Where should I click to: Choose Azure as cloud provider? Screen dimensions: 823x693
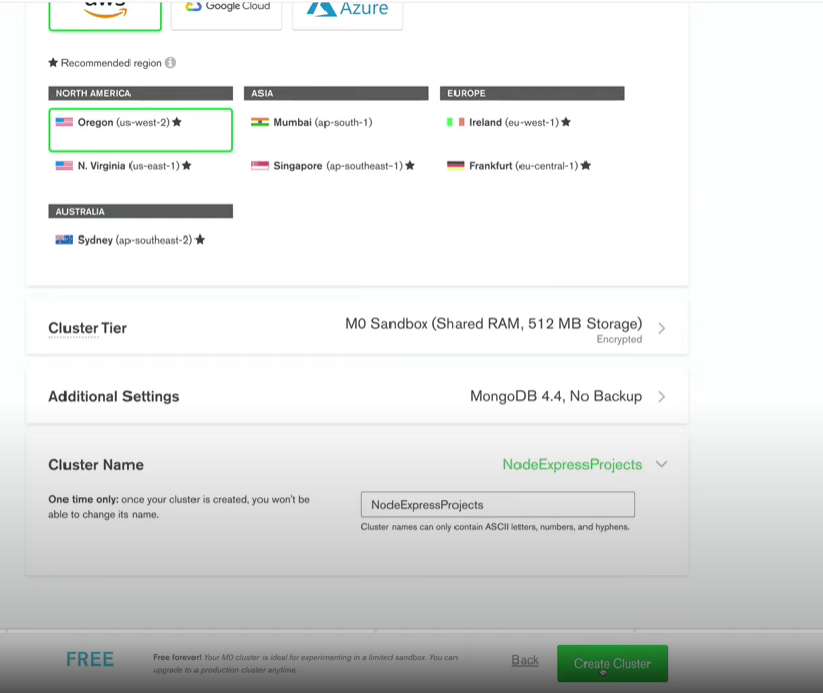point(347,14)
